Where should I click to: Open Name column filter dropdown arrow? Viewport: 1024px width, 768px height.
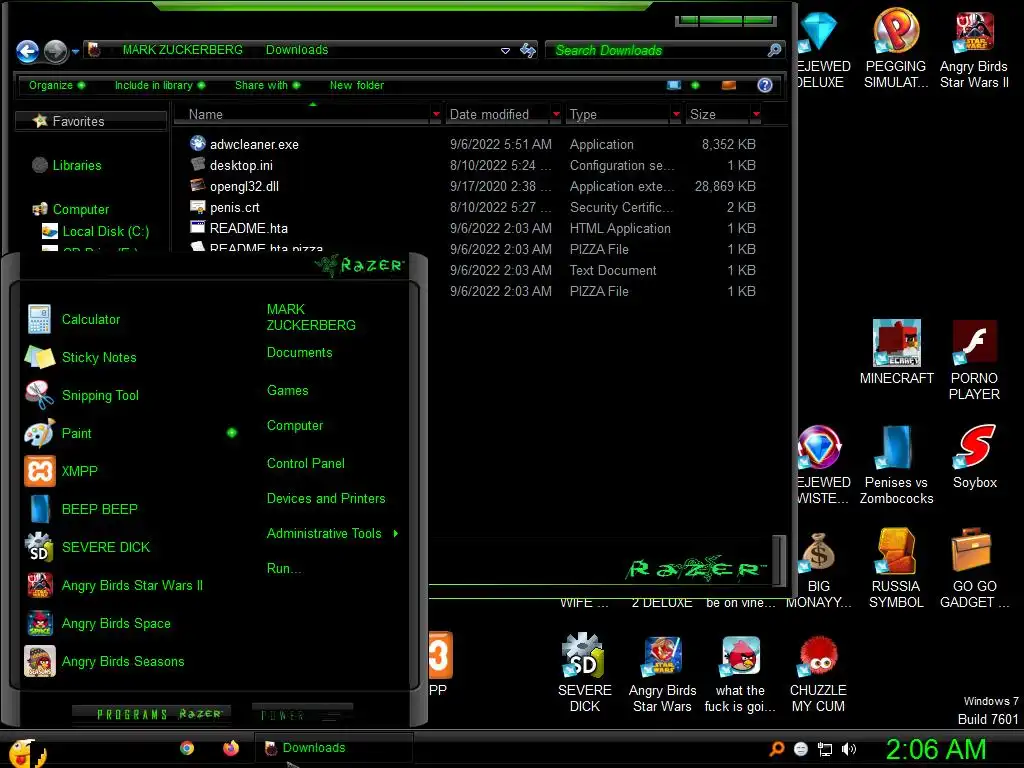pyautogui.click(x=436, y=114)
